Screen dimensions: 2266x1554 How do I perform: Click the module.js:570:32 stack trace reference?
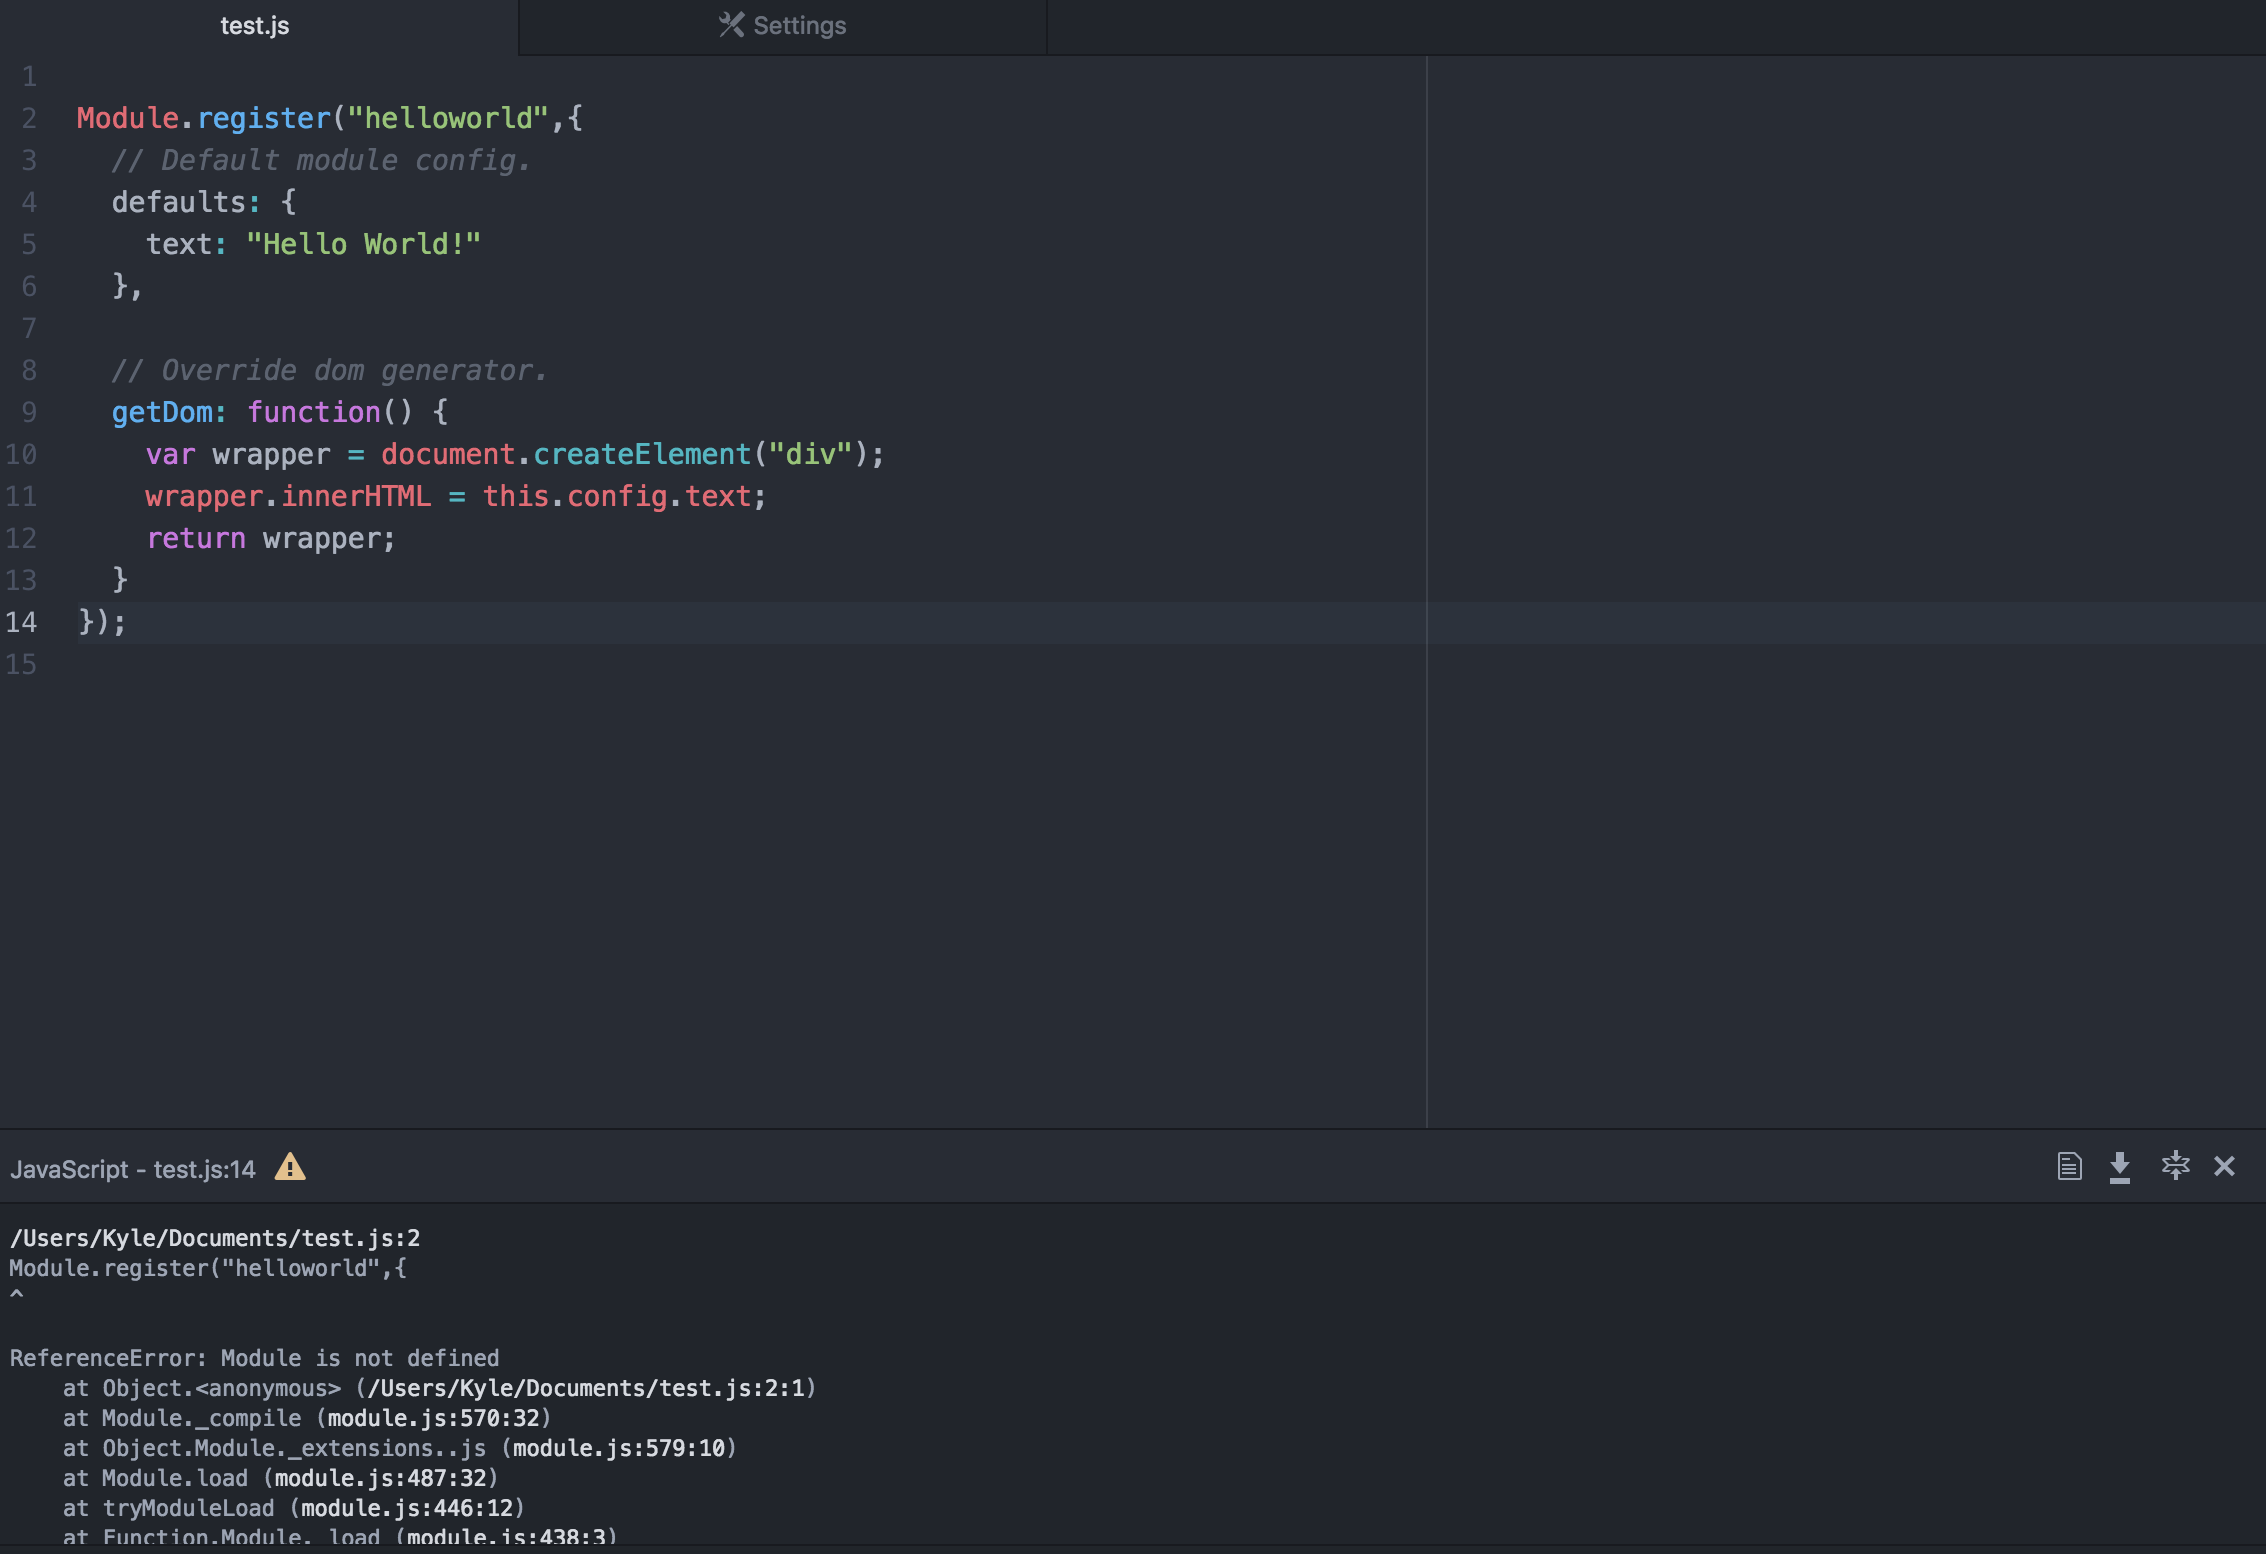tap(433, 1418)
